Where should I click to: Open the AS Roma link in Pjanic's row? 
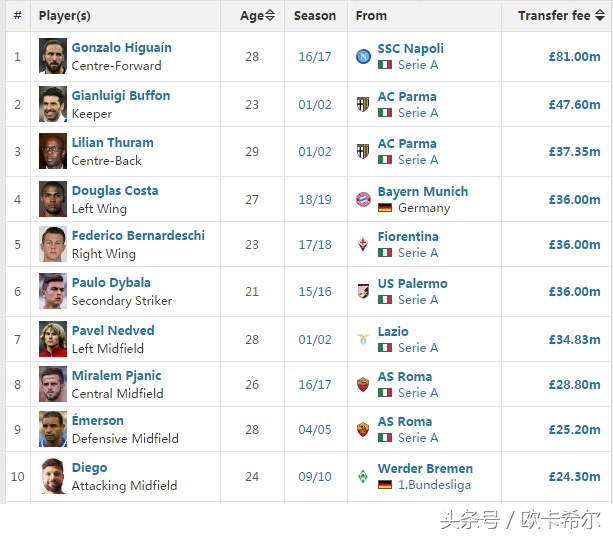coord(405,377)
